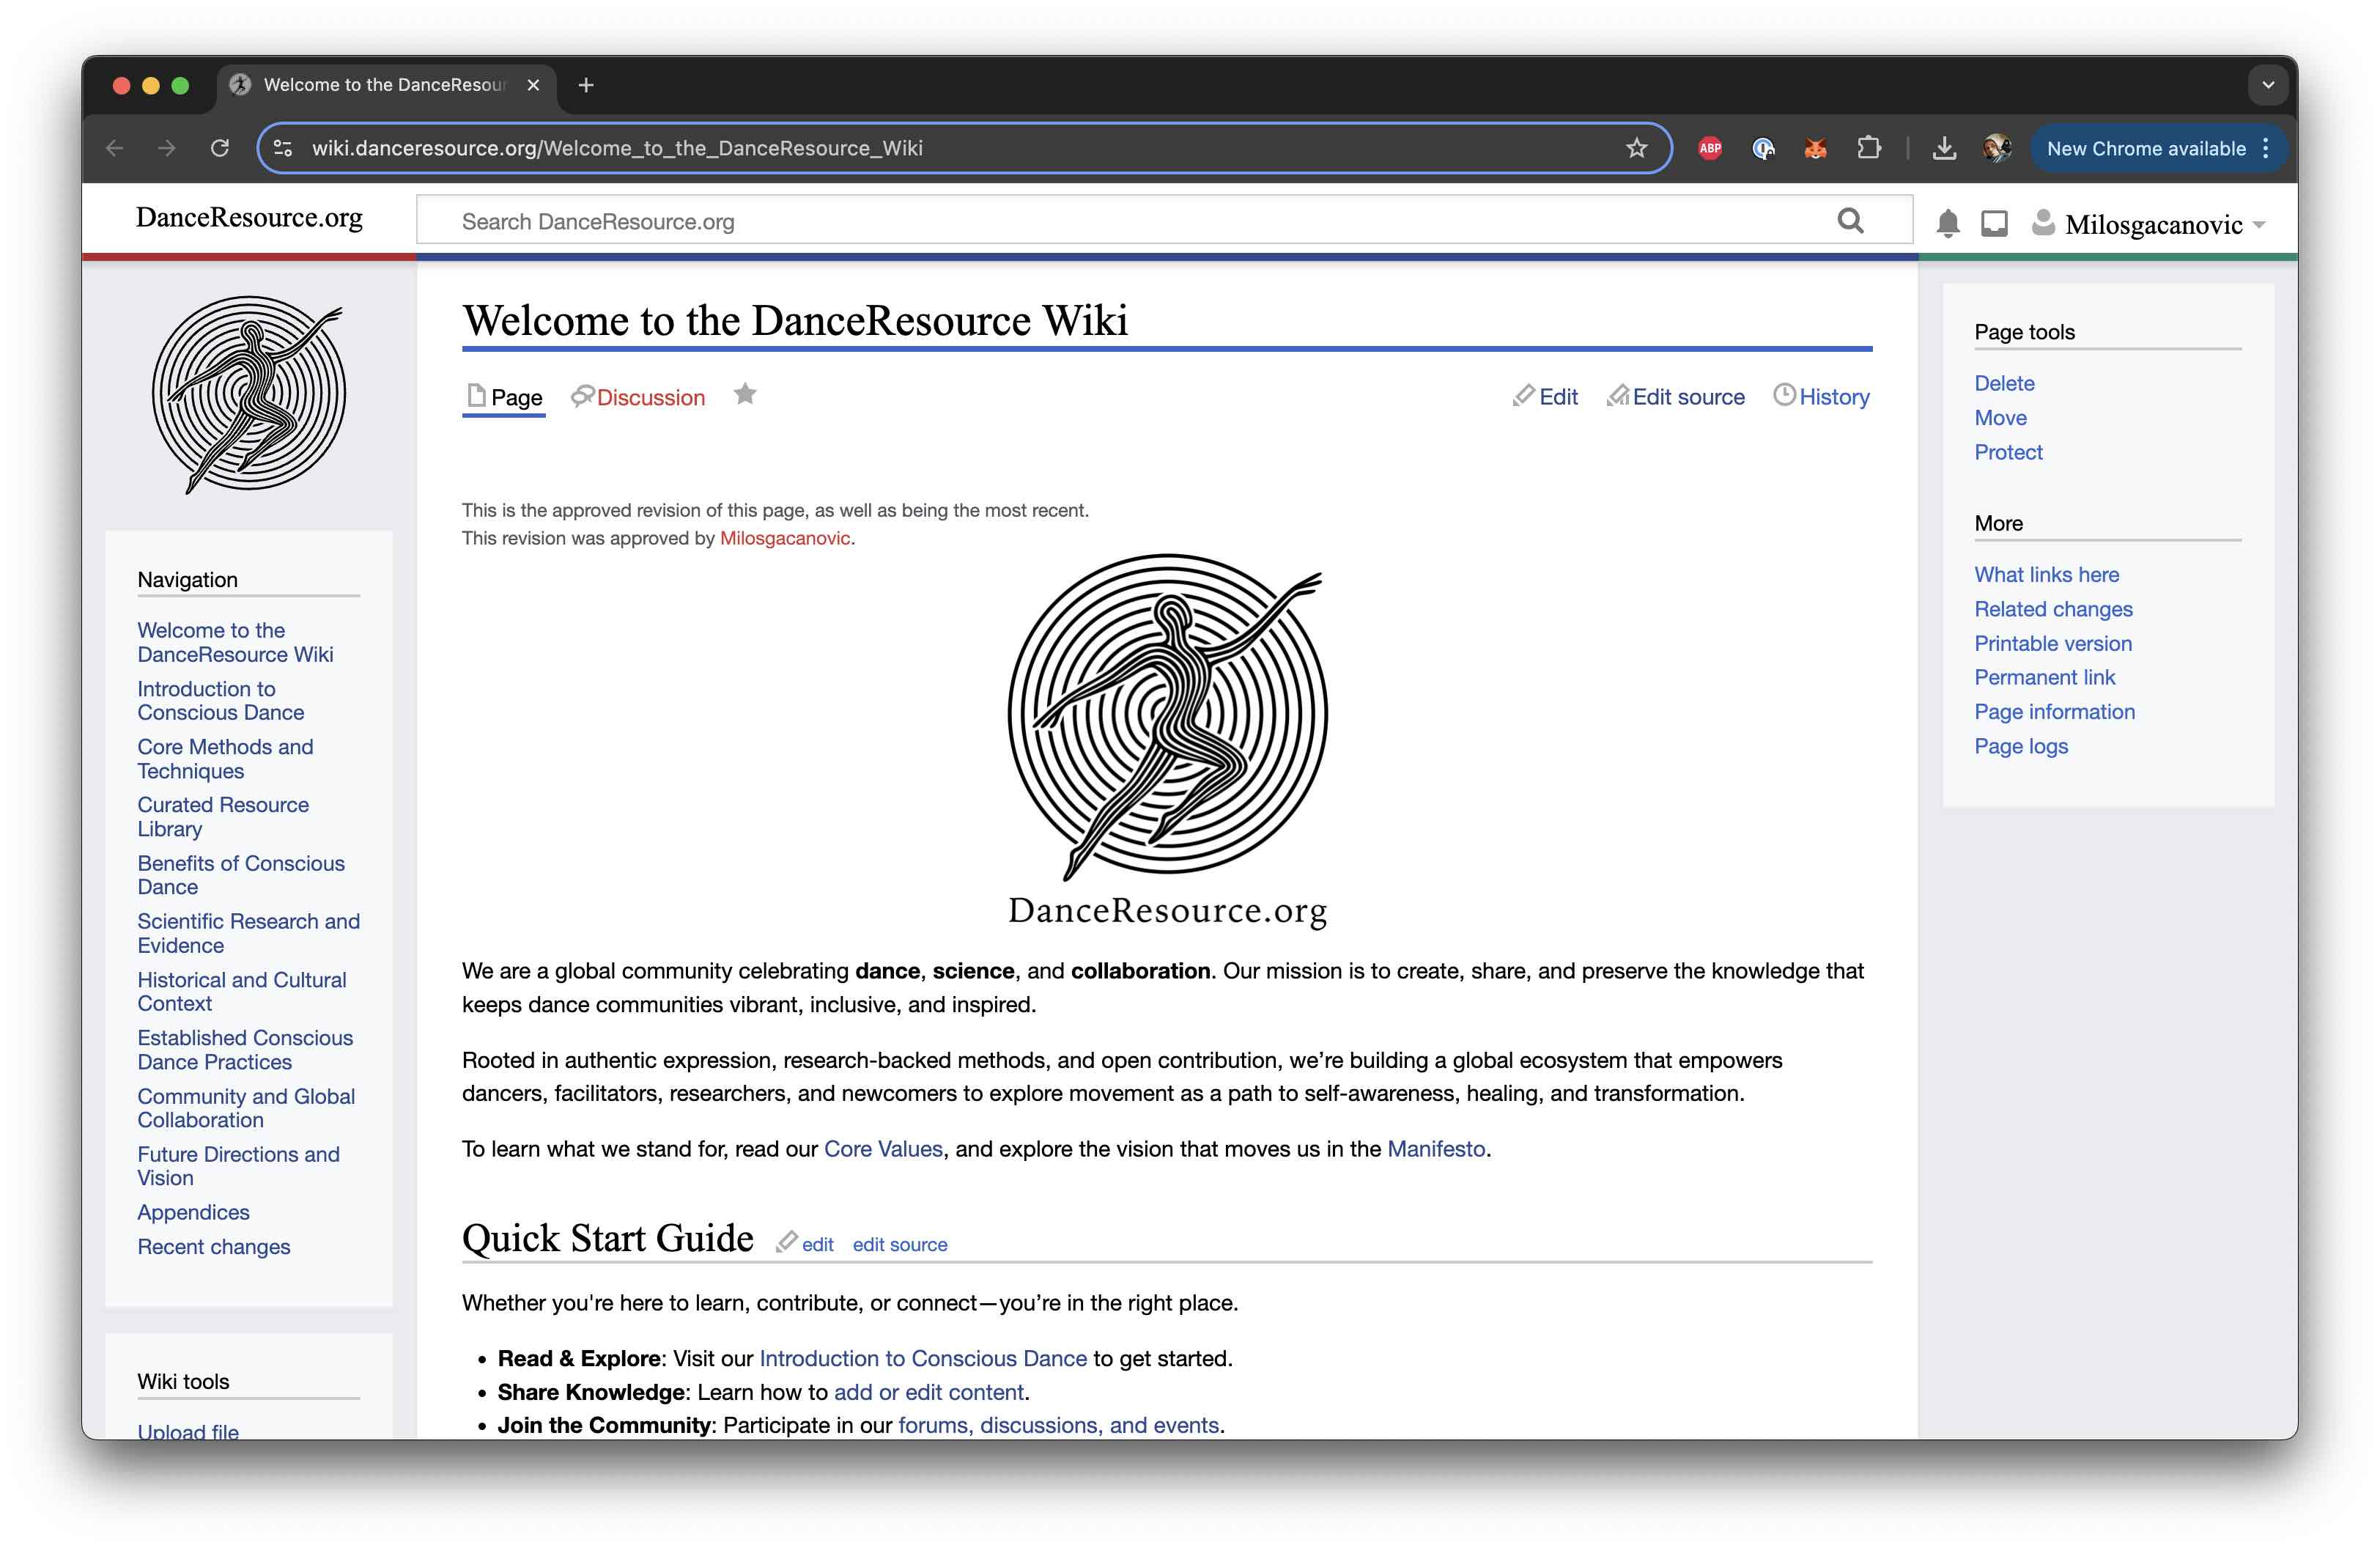The image size is (2380, 1548).
Task: Open Welcome to the DanceResource Wiki nav link
Action: pos(236,642)
